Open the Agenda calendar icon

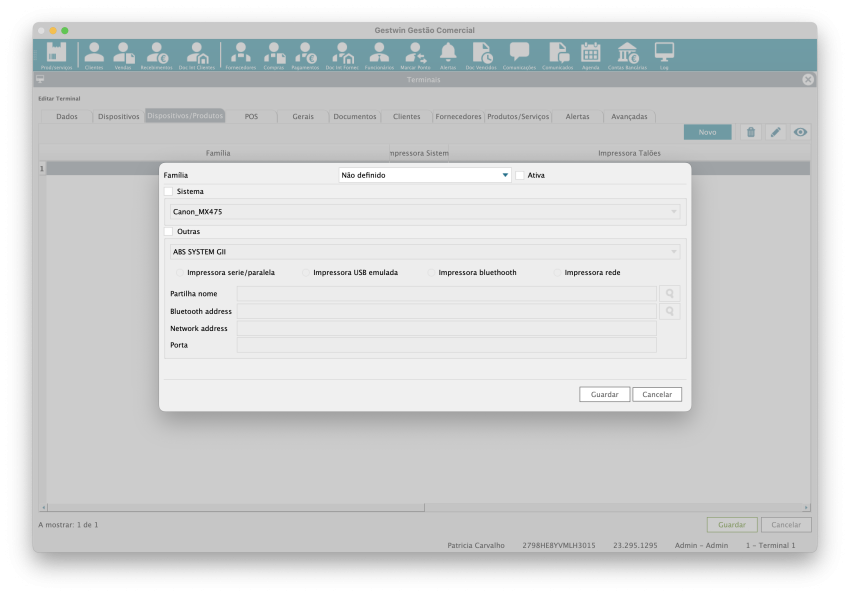[591, 55]
